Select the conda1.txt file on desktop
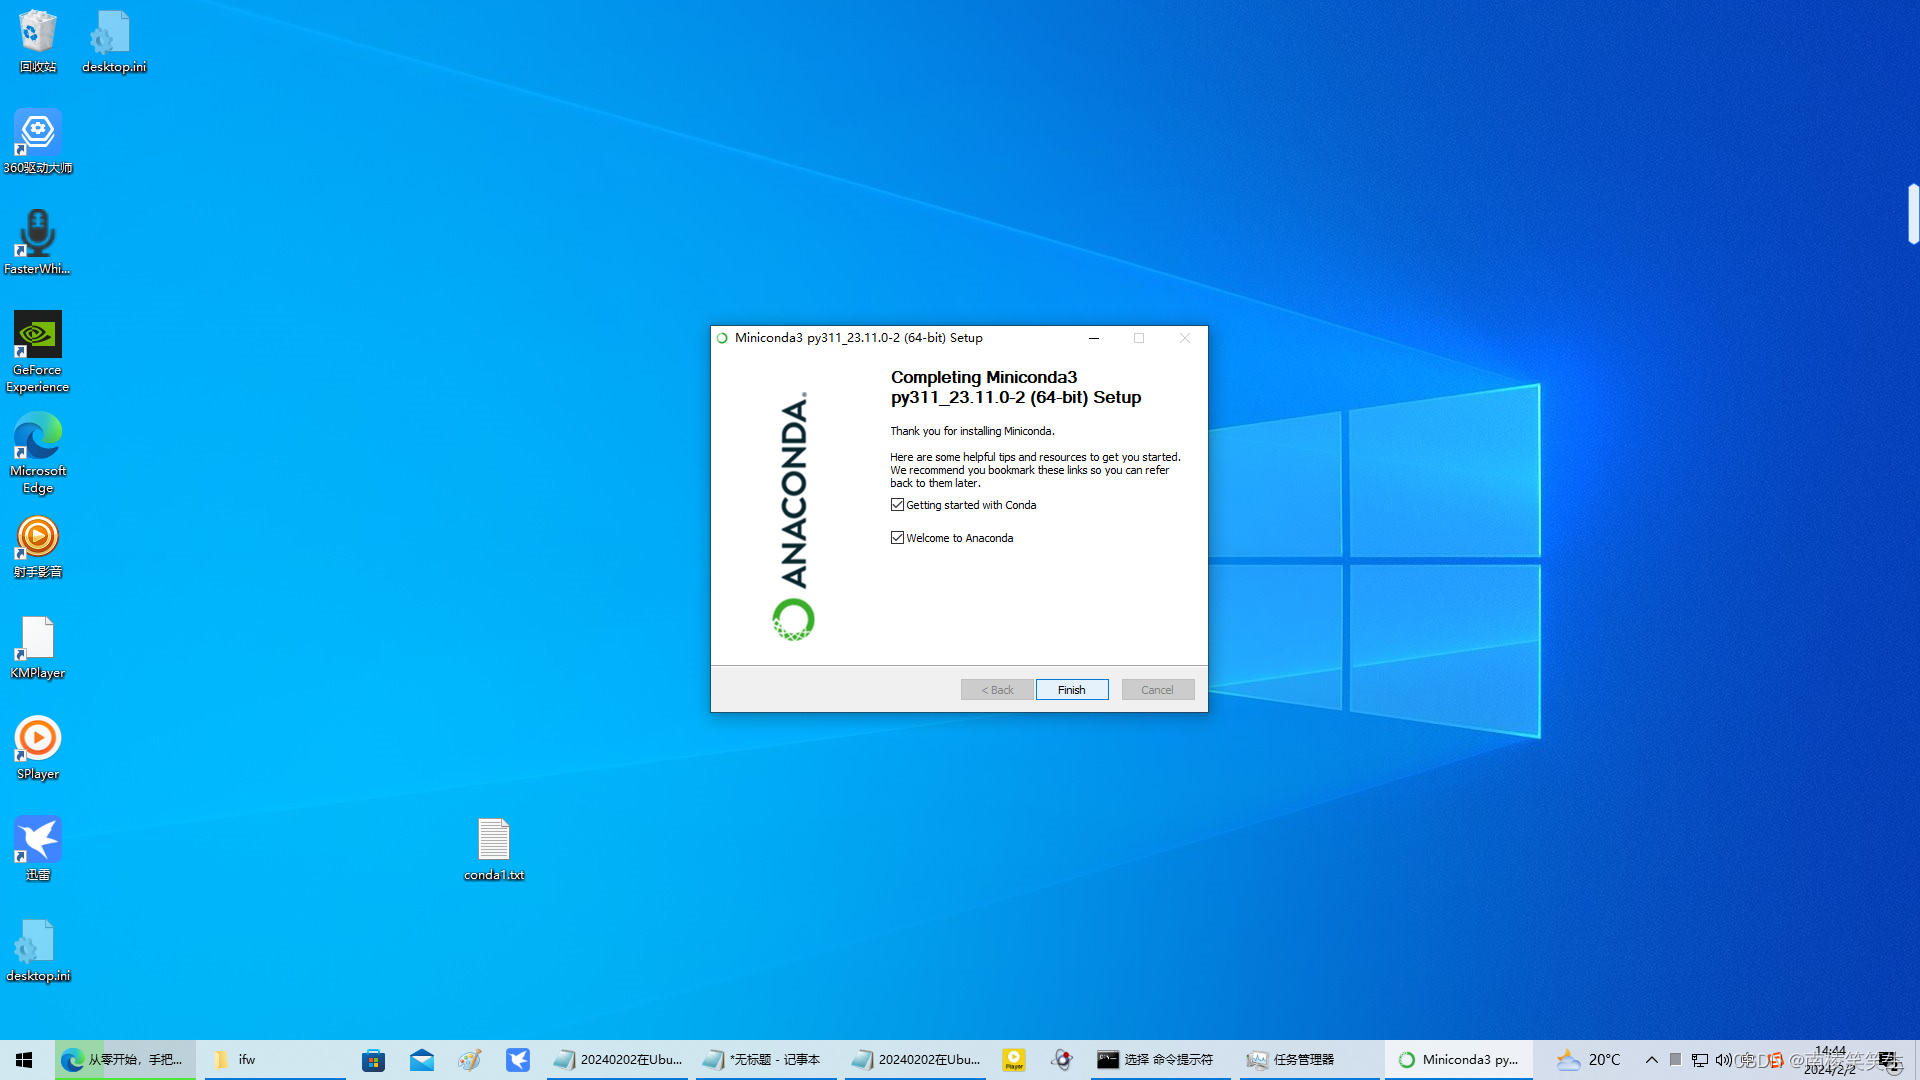1920x1080 pixels. tap(494, 850)
